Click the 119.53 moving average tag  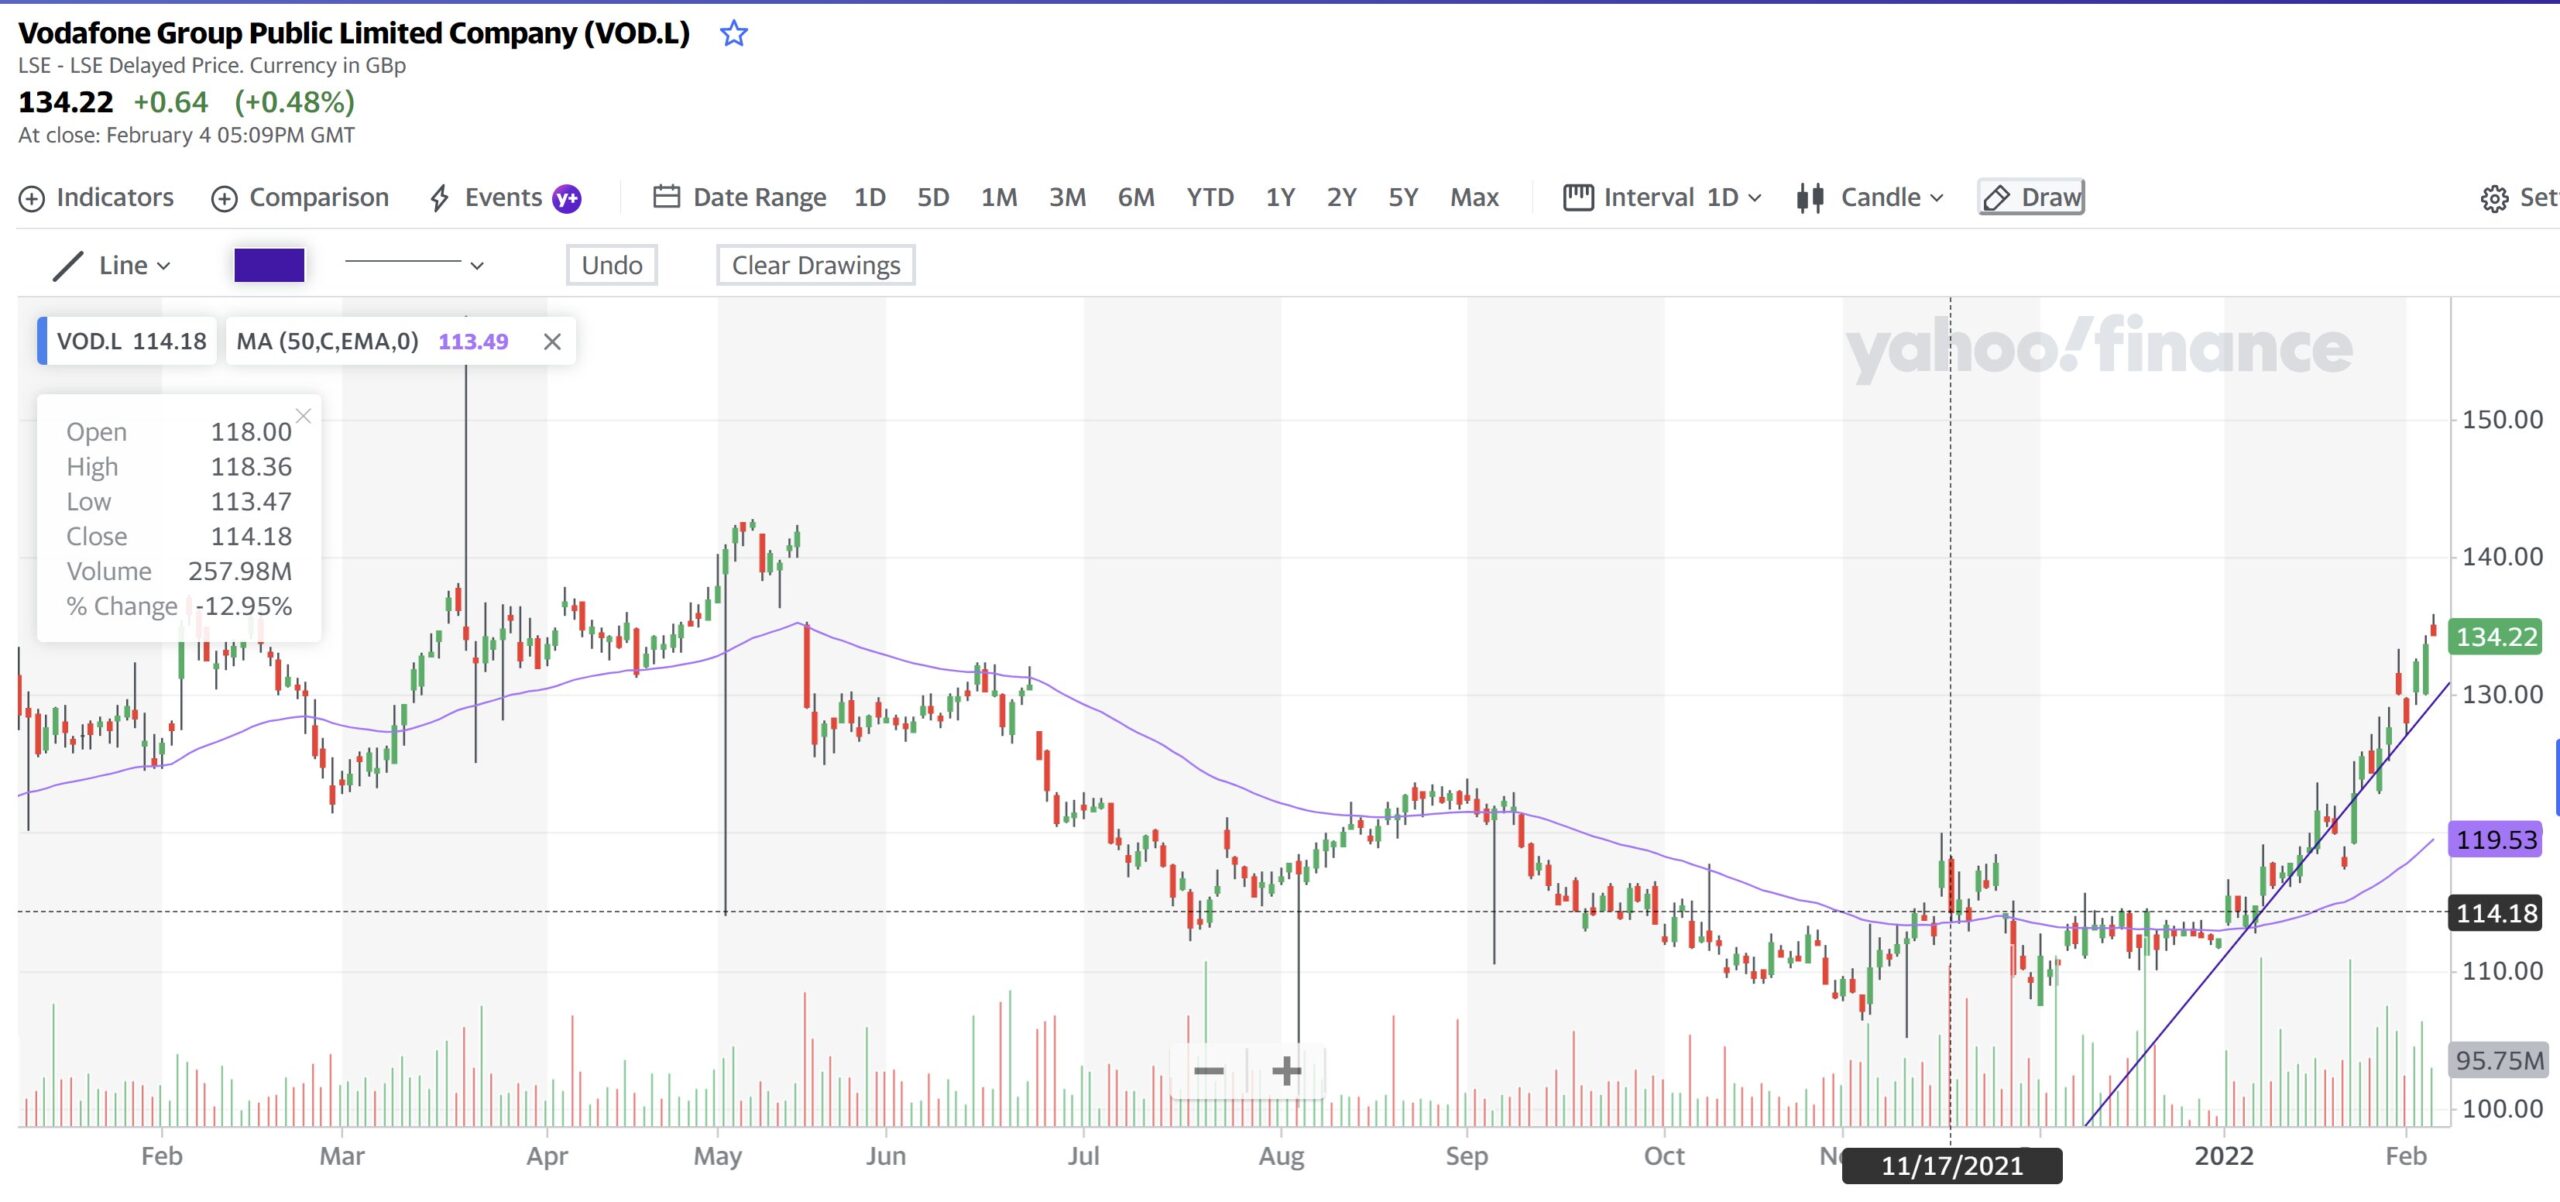[2496, 839]
